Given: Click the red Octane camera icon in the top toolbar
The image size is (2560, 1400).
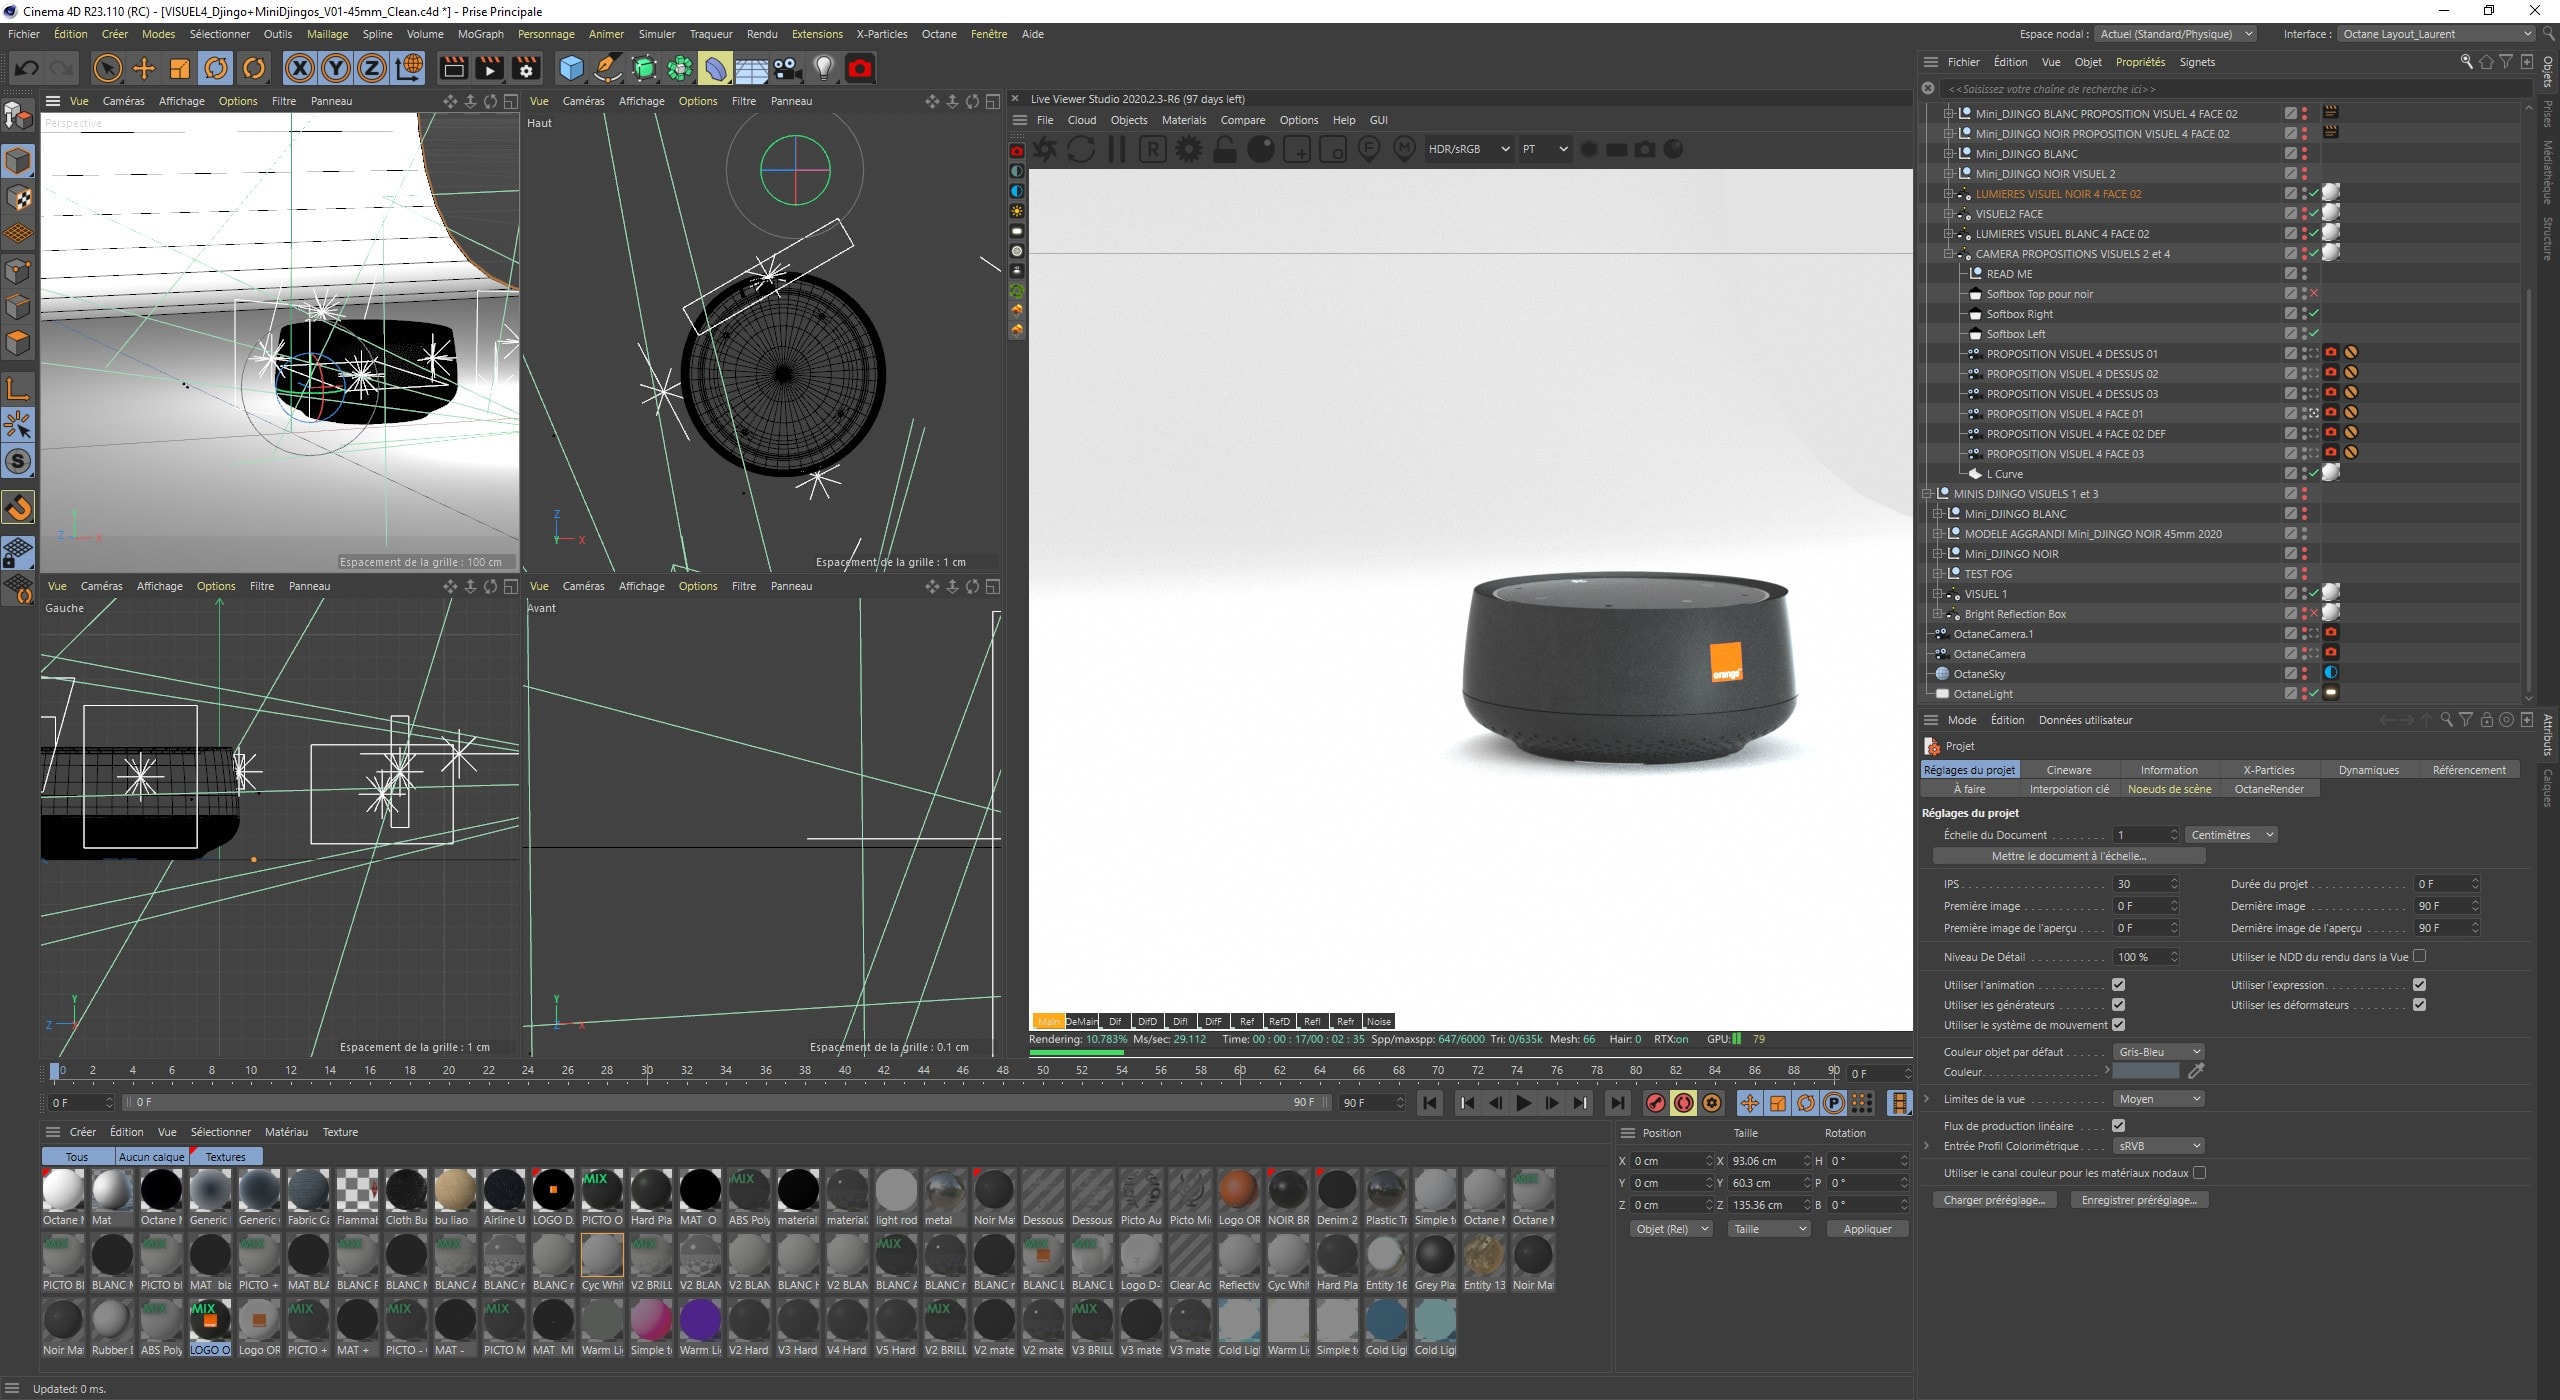Looking at the screenshot, I should tap(860, 68).
